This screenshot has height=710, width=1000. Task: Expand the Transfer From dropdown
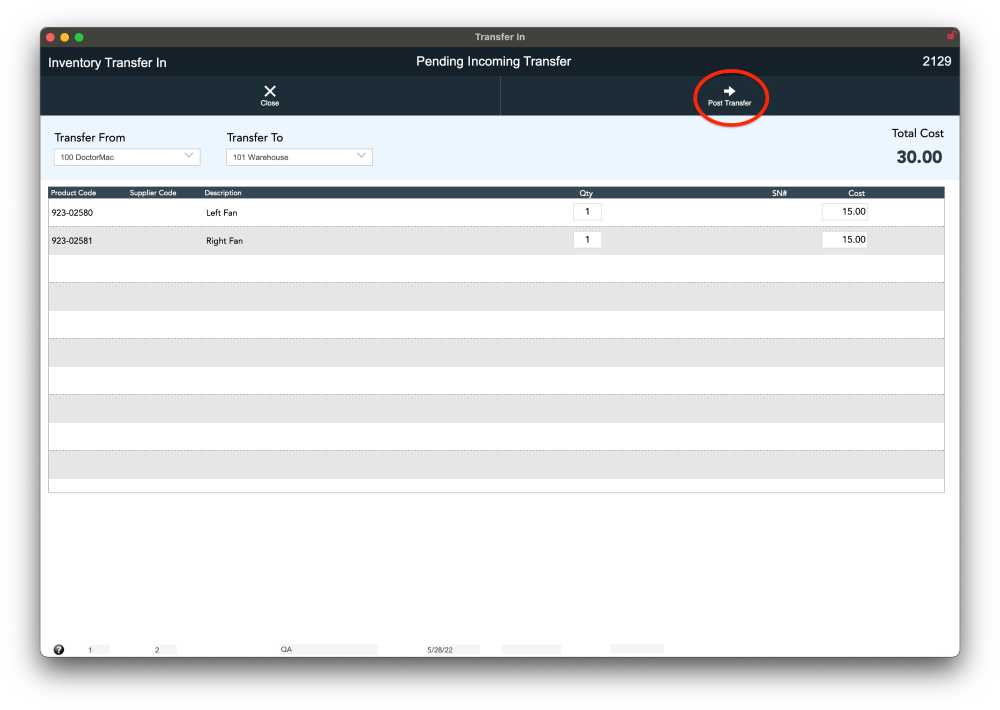(127, 157)
